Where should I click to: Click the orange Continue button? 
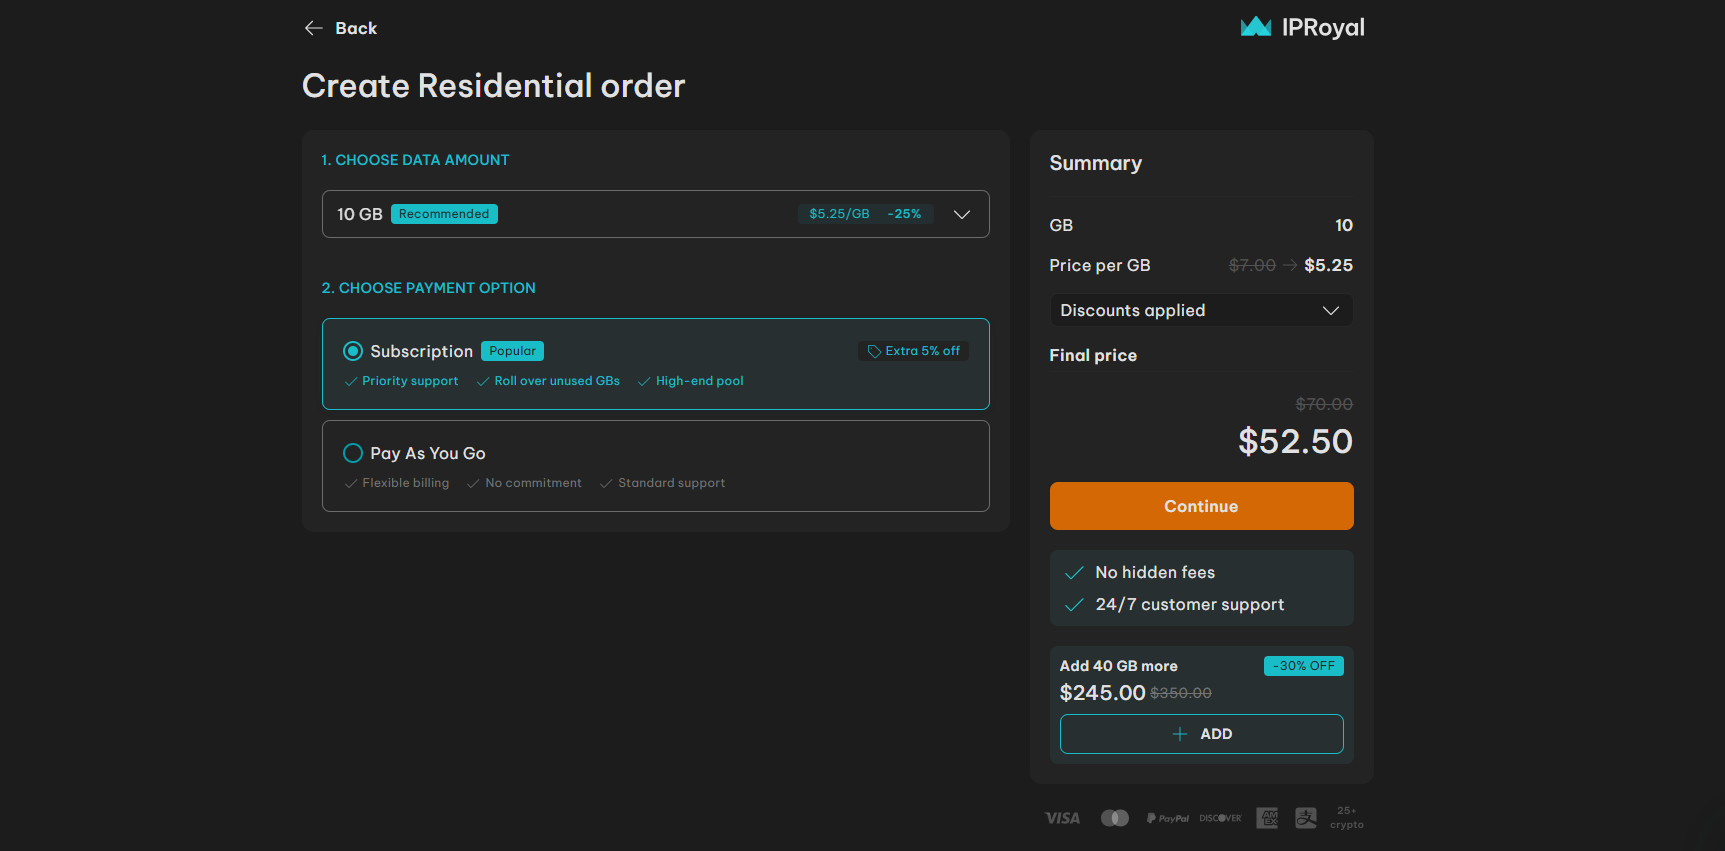pyautogui.click(x=1201, y=506)
